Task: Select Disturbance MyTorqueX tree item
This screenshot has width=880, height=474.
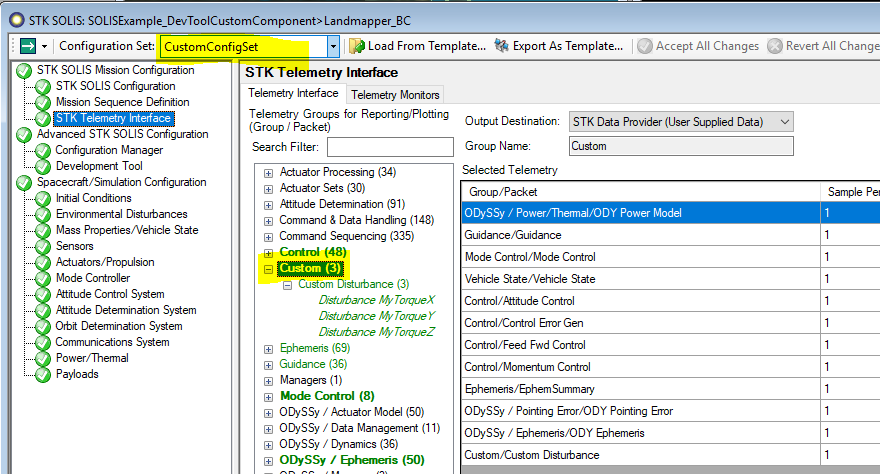Action: (377, 300)
